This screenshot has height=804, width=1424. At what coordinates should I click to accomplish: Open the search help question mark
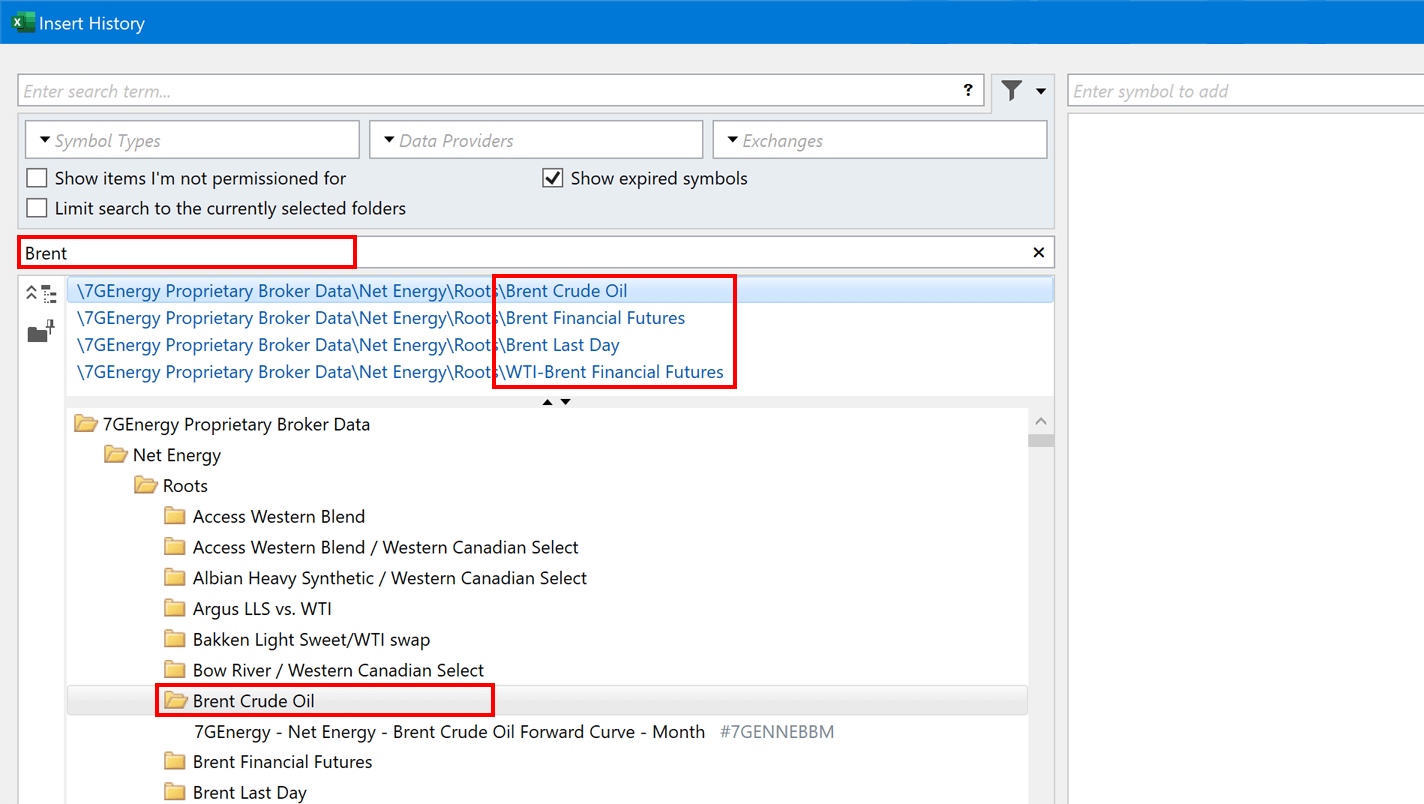pos(967,90)
